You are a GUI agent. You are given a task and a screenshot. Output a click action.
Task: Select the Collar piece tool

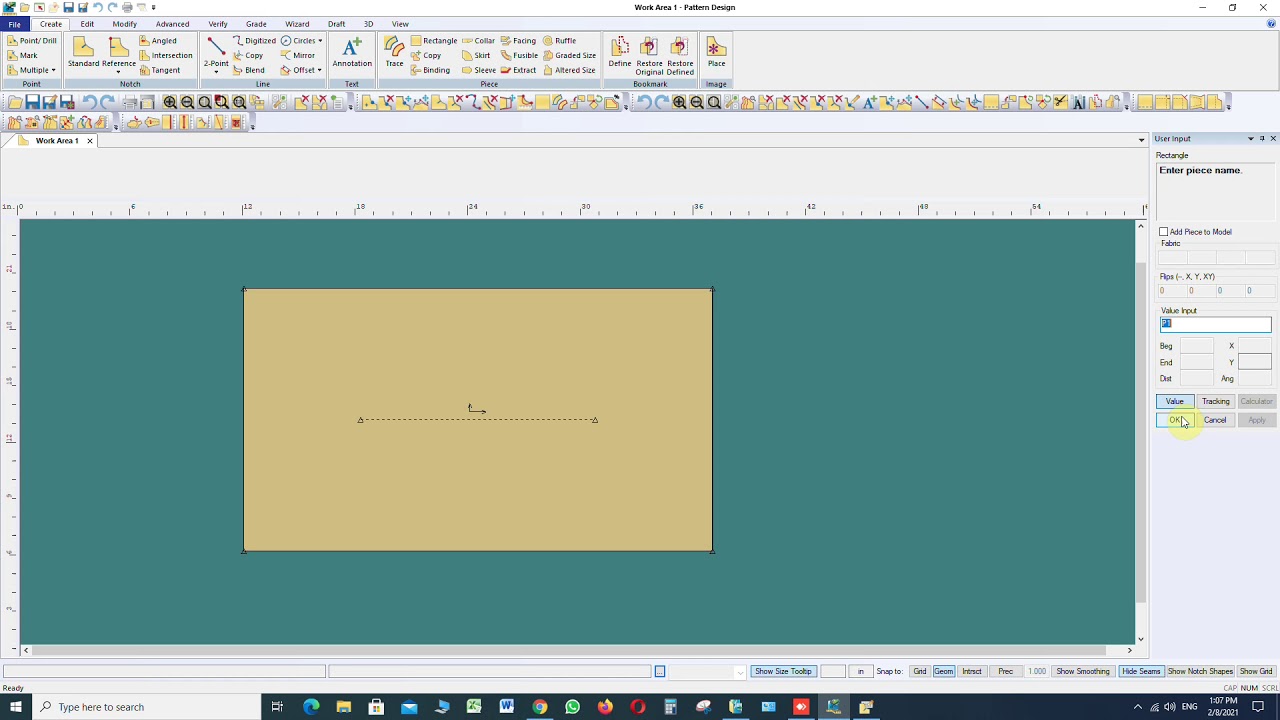[x=478, y=41]
